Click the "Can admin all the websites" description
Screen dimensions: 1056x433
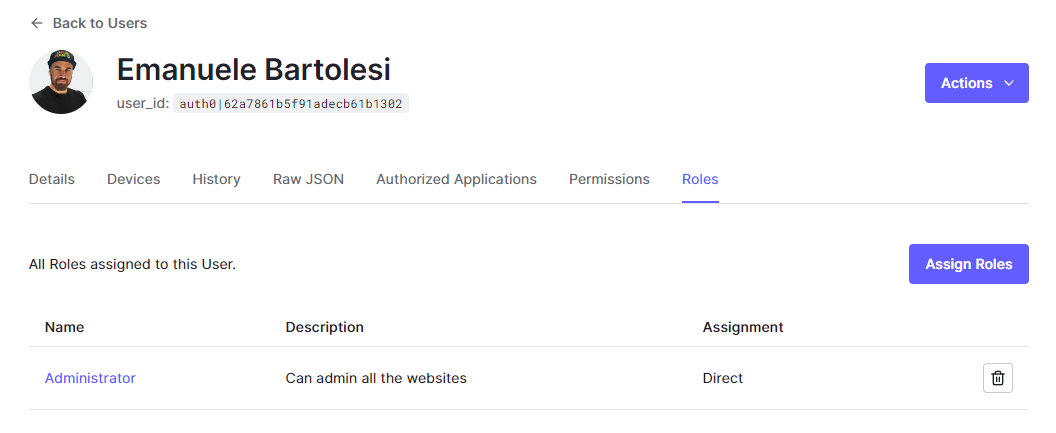point(376,378)
